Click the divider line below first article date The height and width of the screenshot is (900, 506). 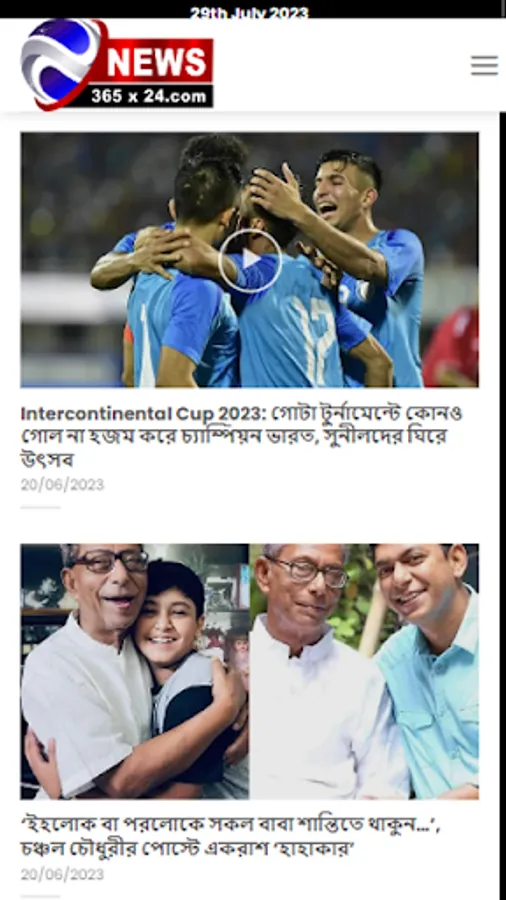(40, 507)
